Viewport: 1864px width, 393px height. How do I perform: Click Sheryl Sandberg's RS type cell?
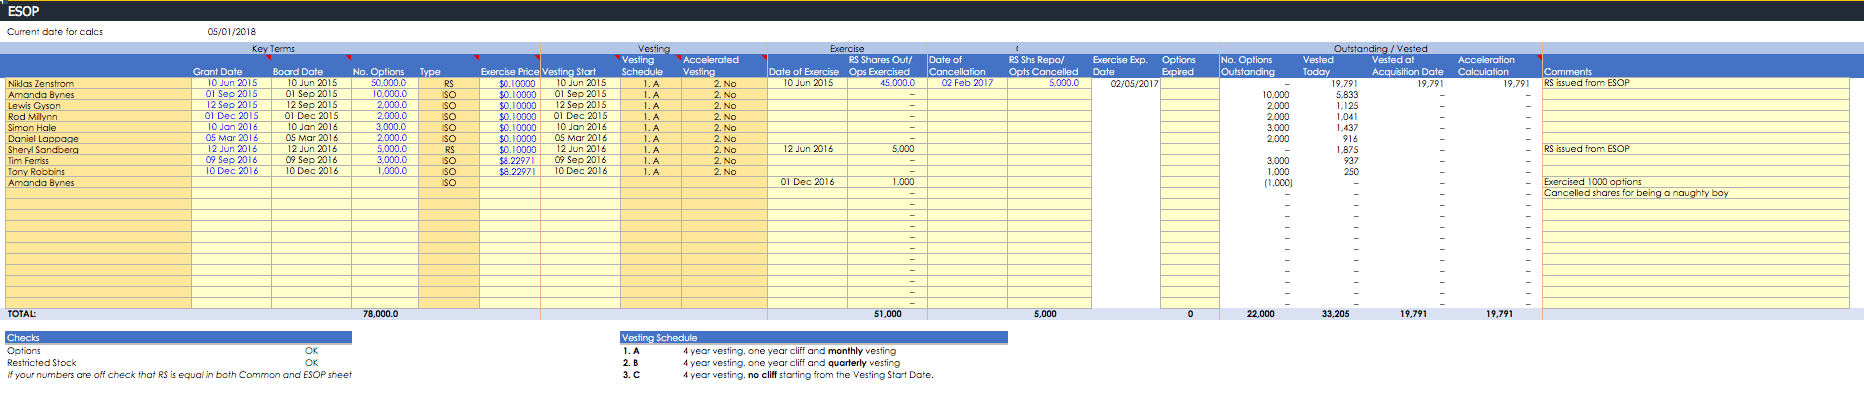(x=449, y=150)
